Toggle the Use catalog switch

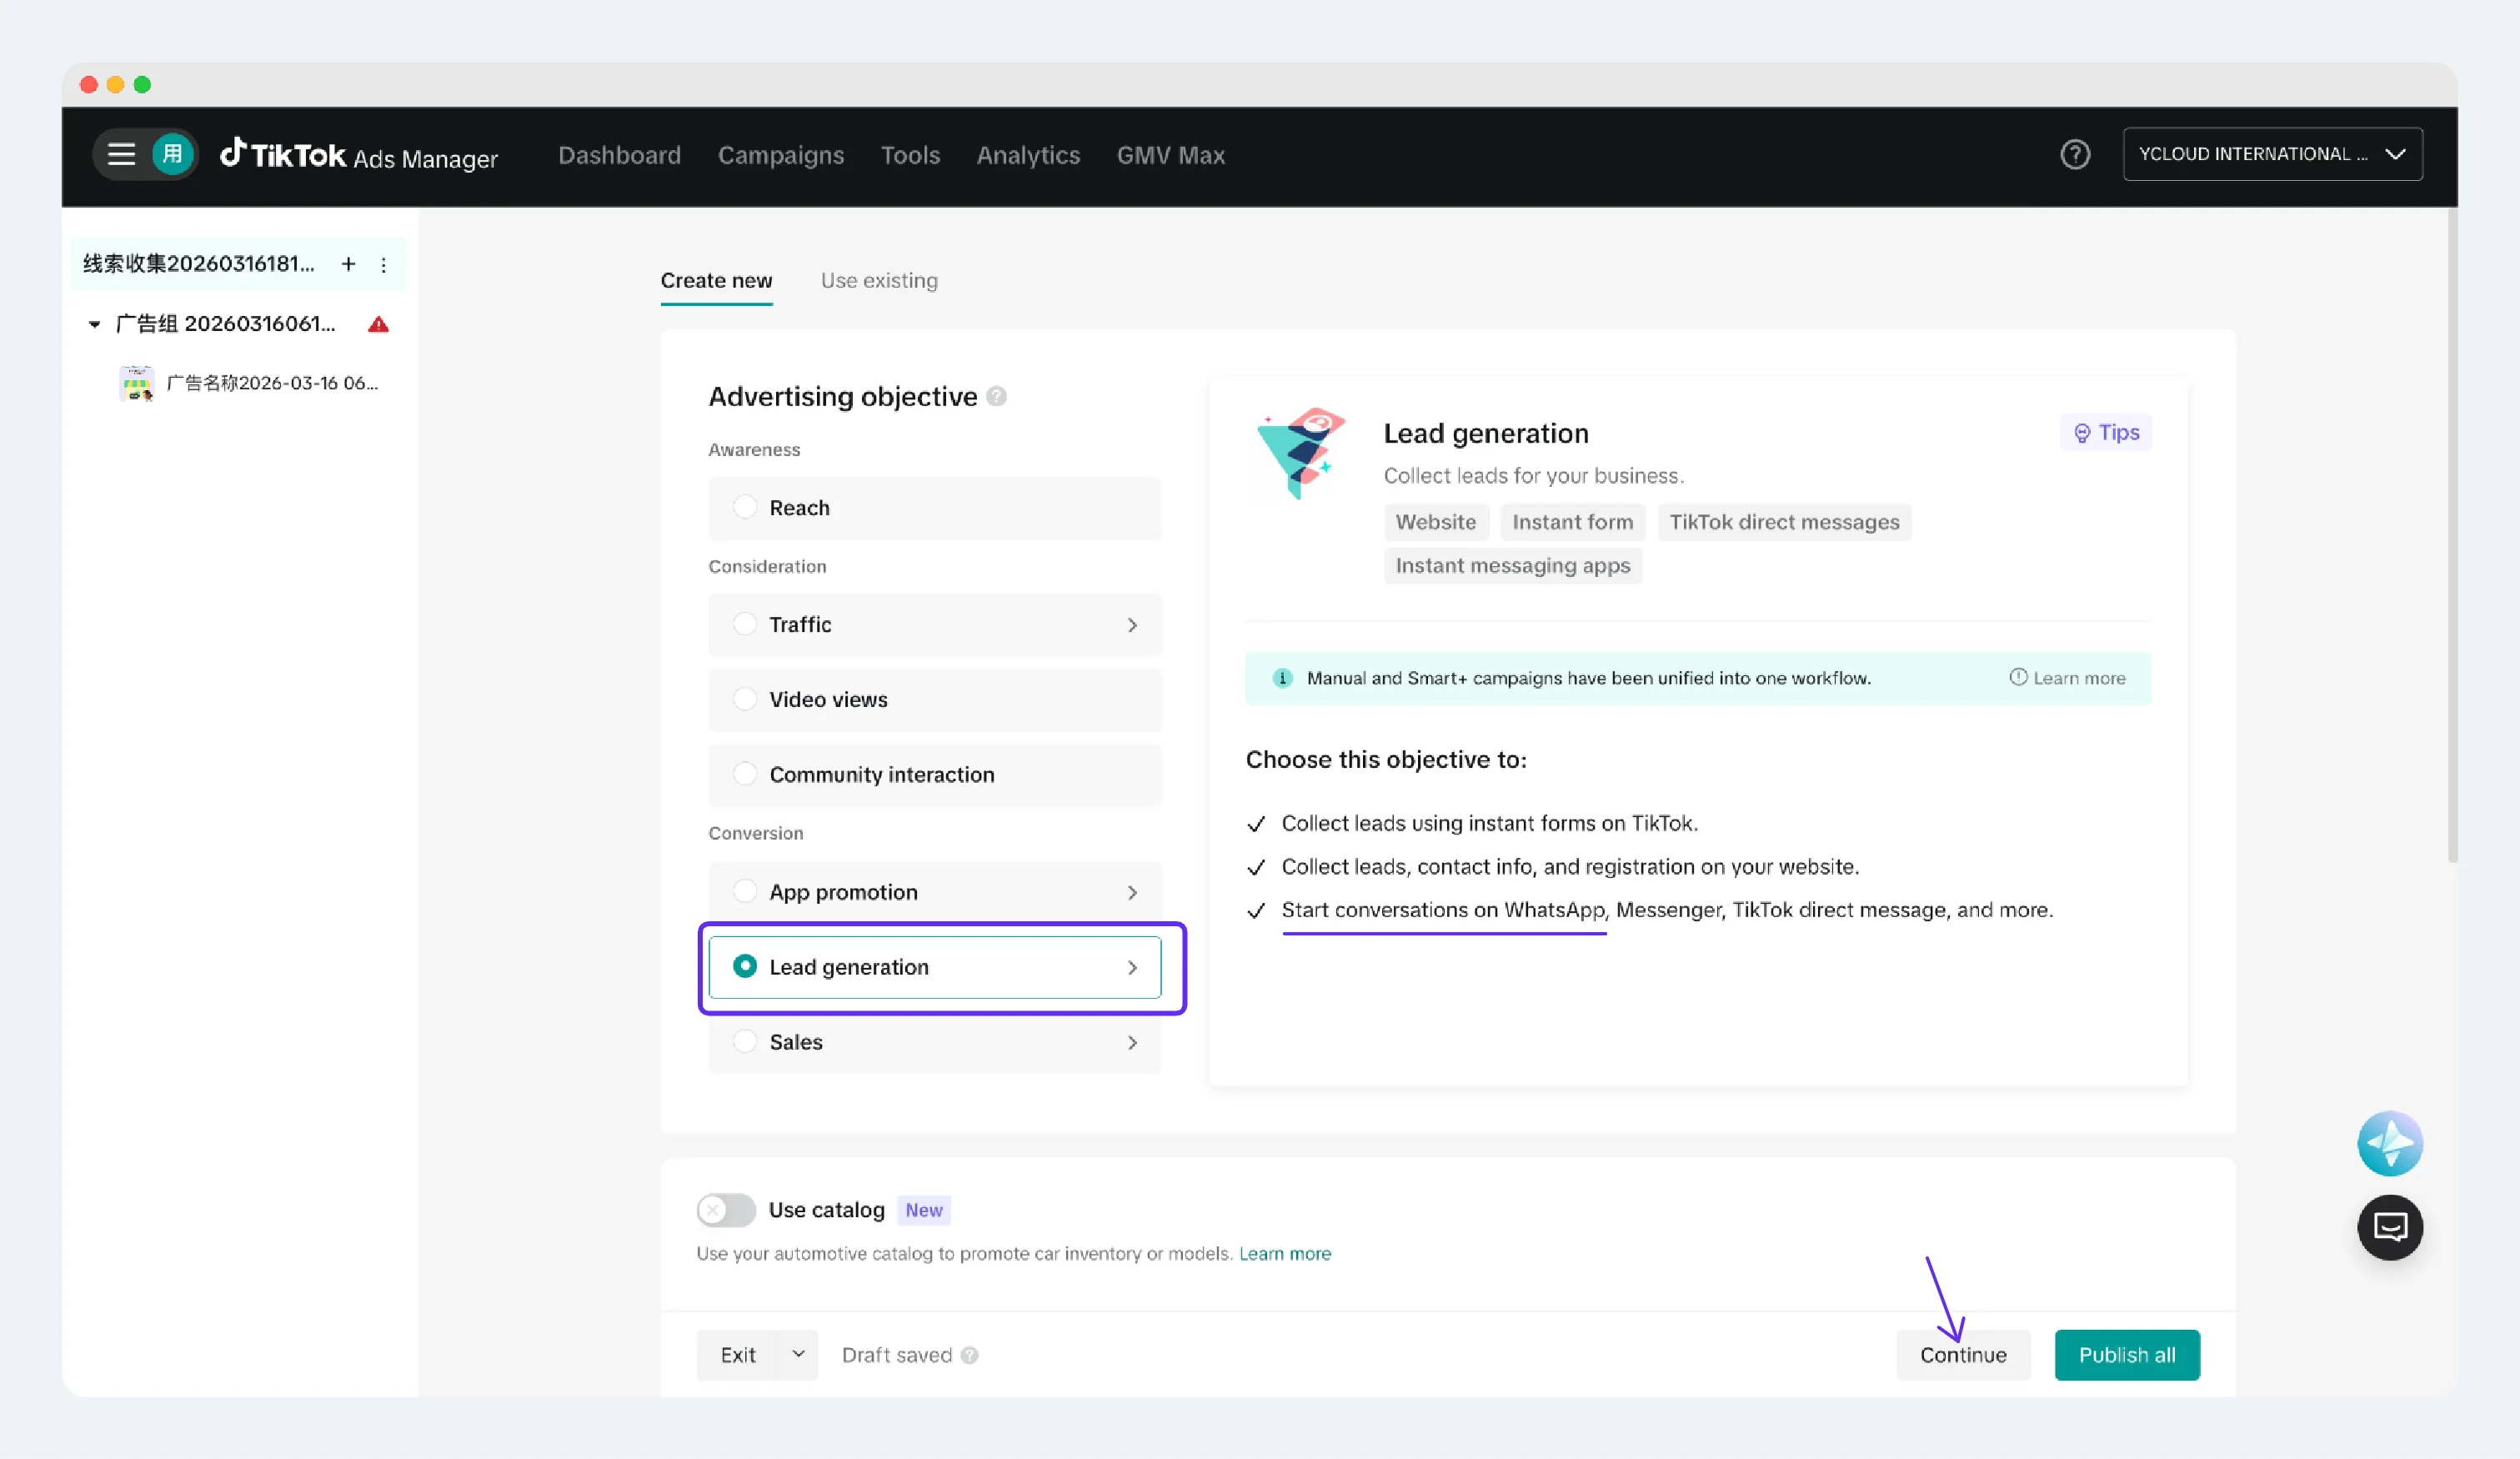pyautogui.click(x=726, y=1210)
